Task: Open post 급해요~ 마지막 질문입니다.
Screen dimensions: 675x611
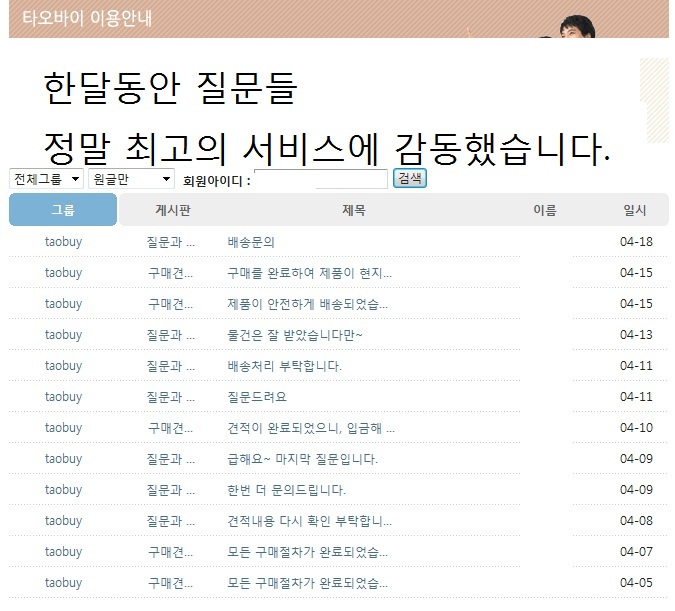Action: 302,459
